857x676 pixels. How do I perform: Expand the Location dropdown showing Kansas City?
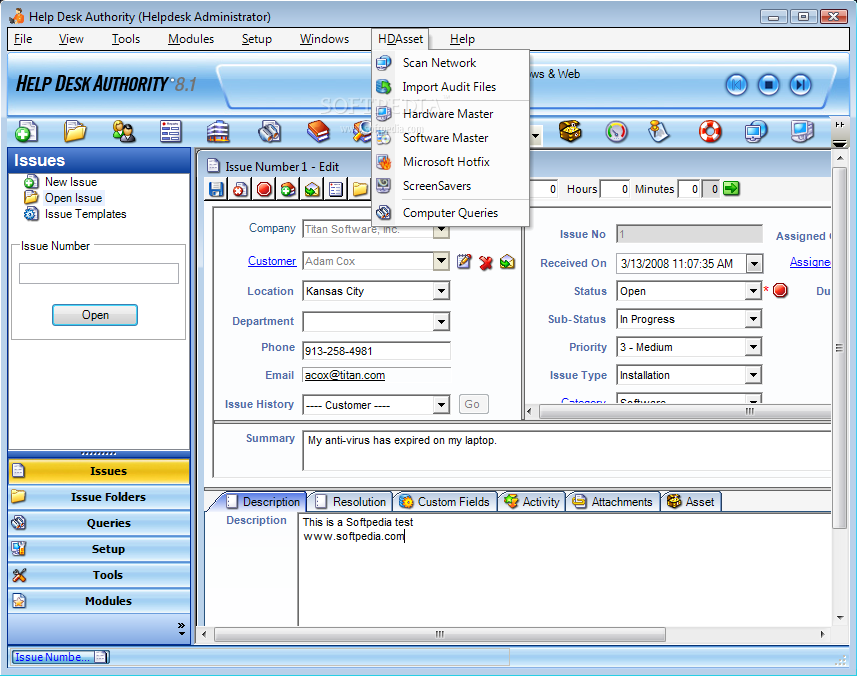point(442,291)
